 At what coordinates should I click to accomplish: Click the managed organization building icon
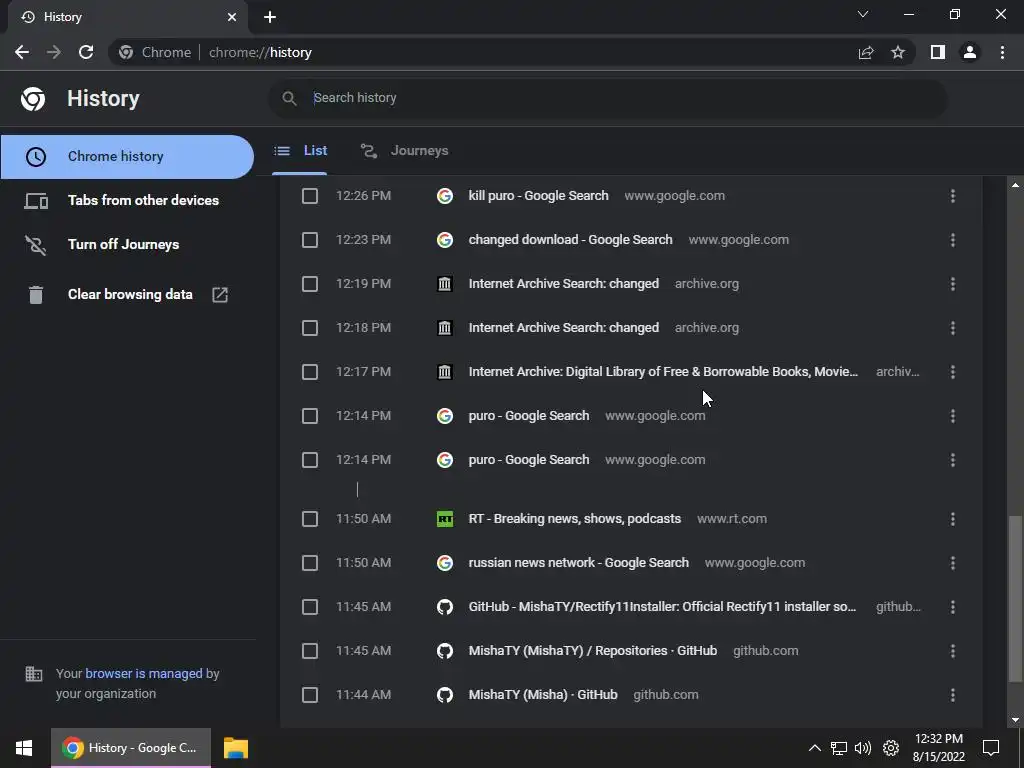click(34, 674)
